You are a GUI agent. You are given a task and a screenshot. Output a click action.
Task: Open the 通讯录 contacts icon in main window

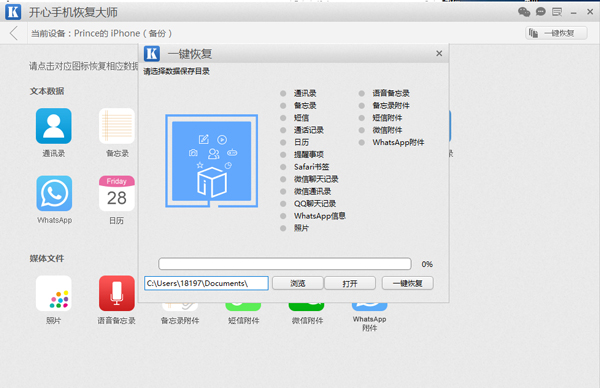click(x=54, y=126)
